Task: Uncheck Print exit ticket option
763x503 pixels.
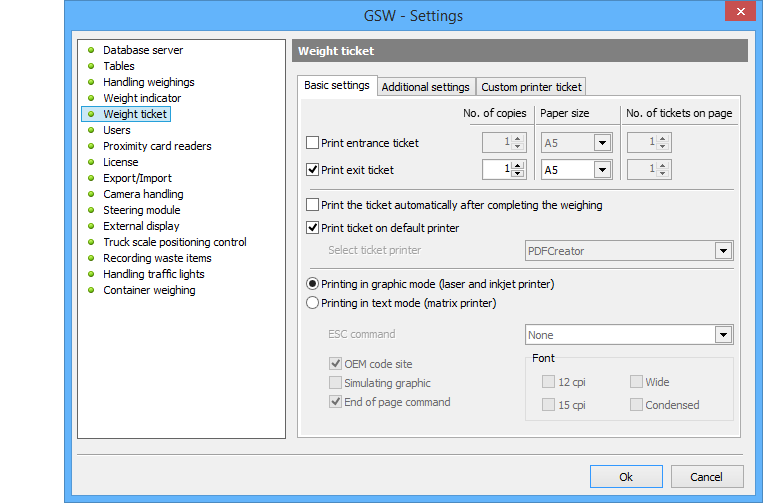Action: point(313,170)
